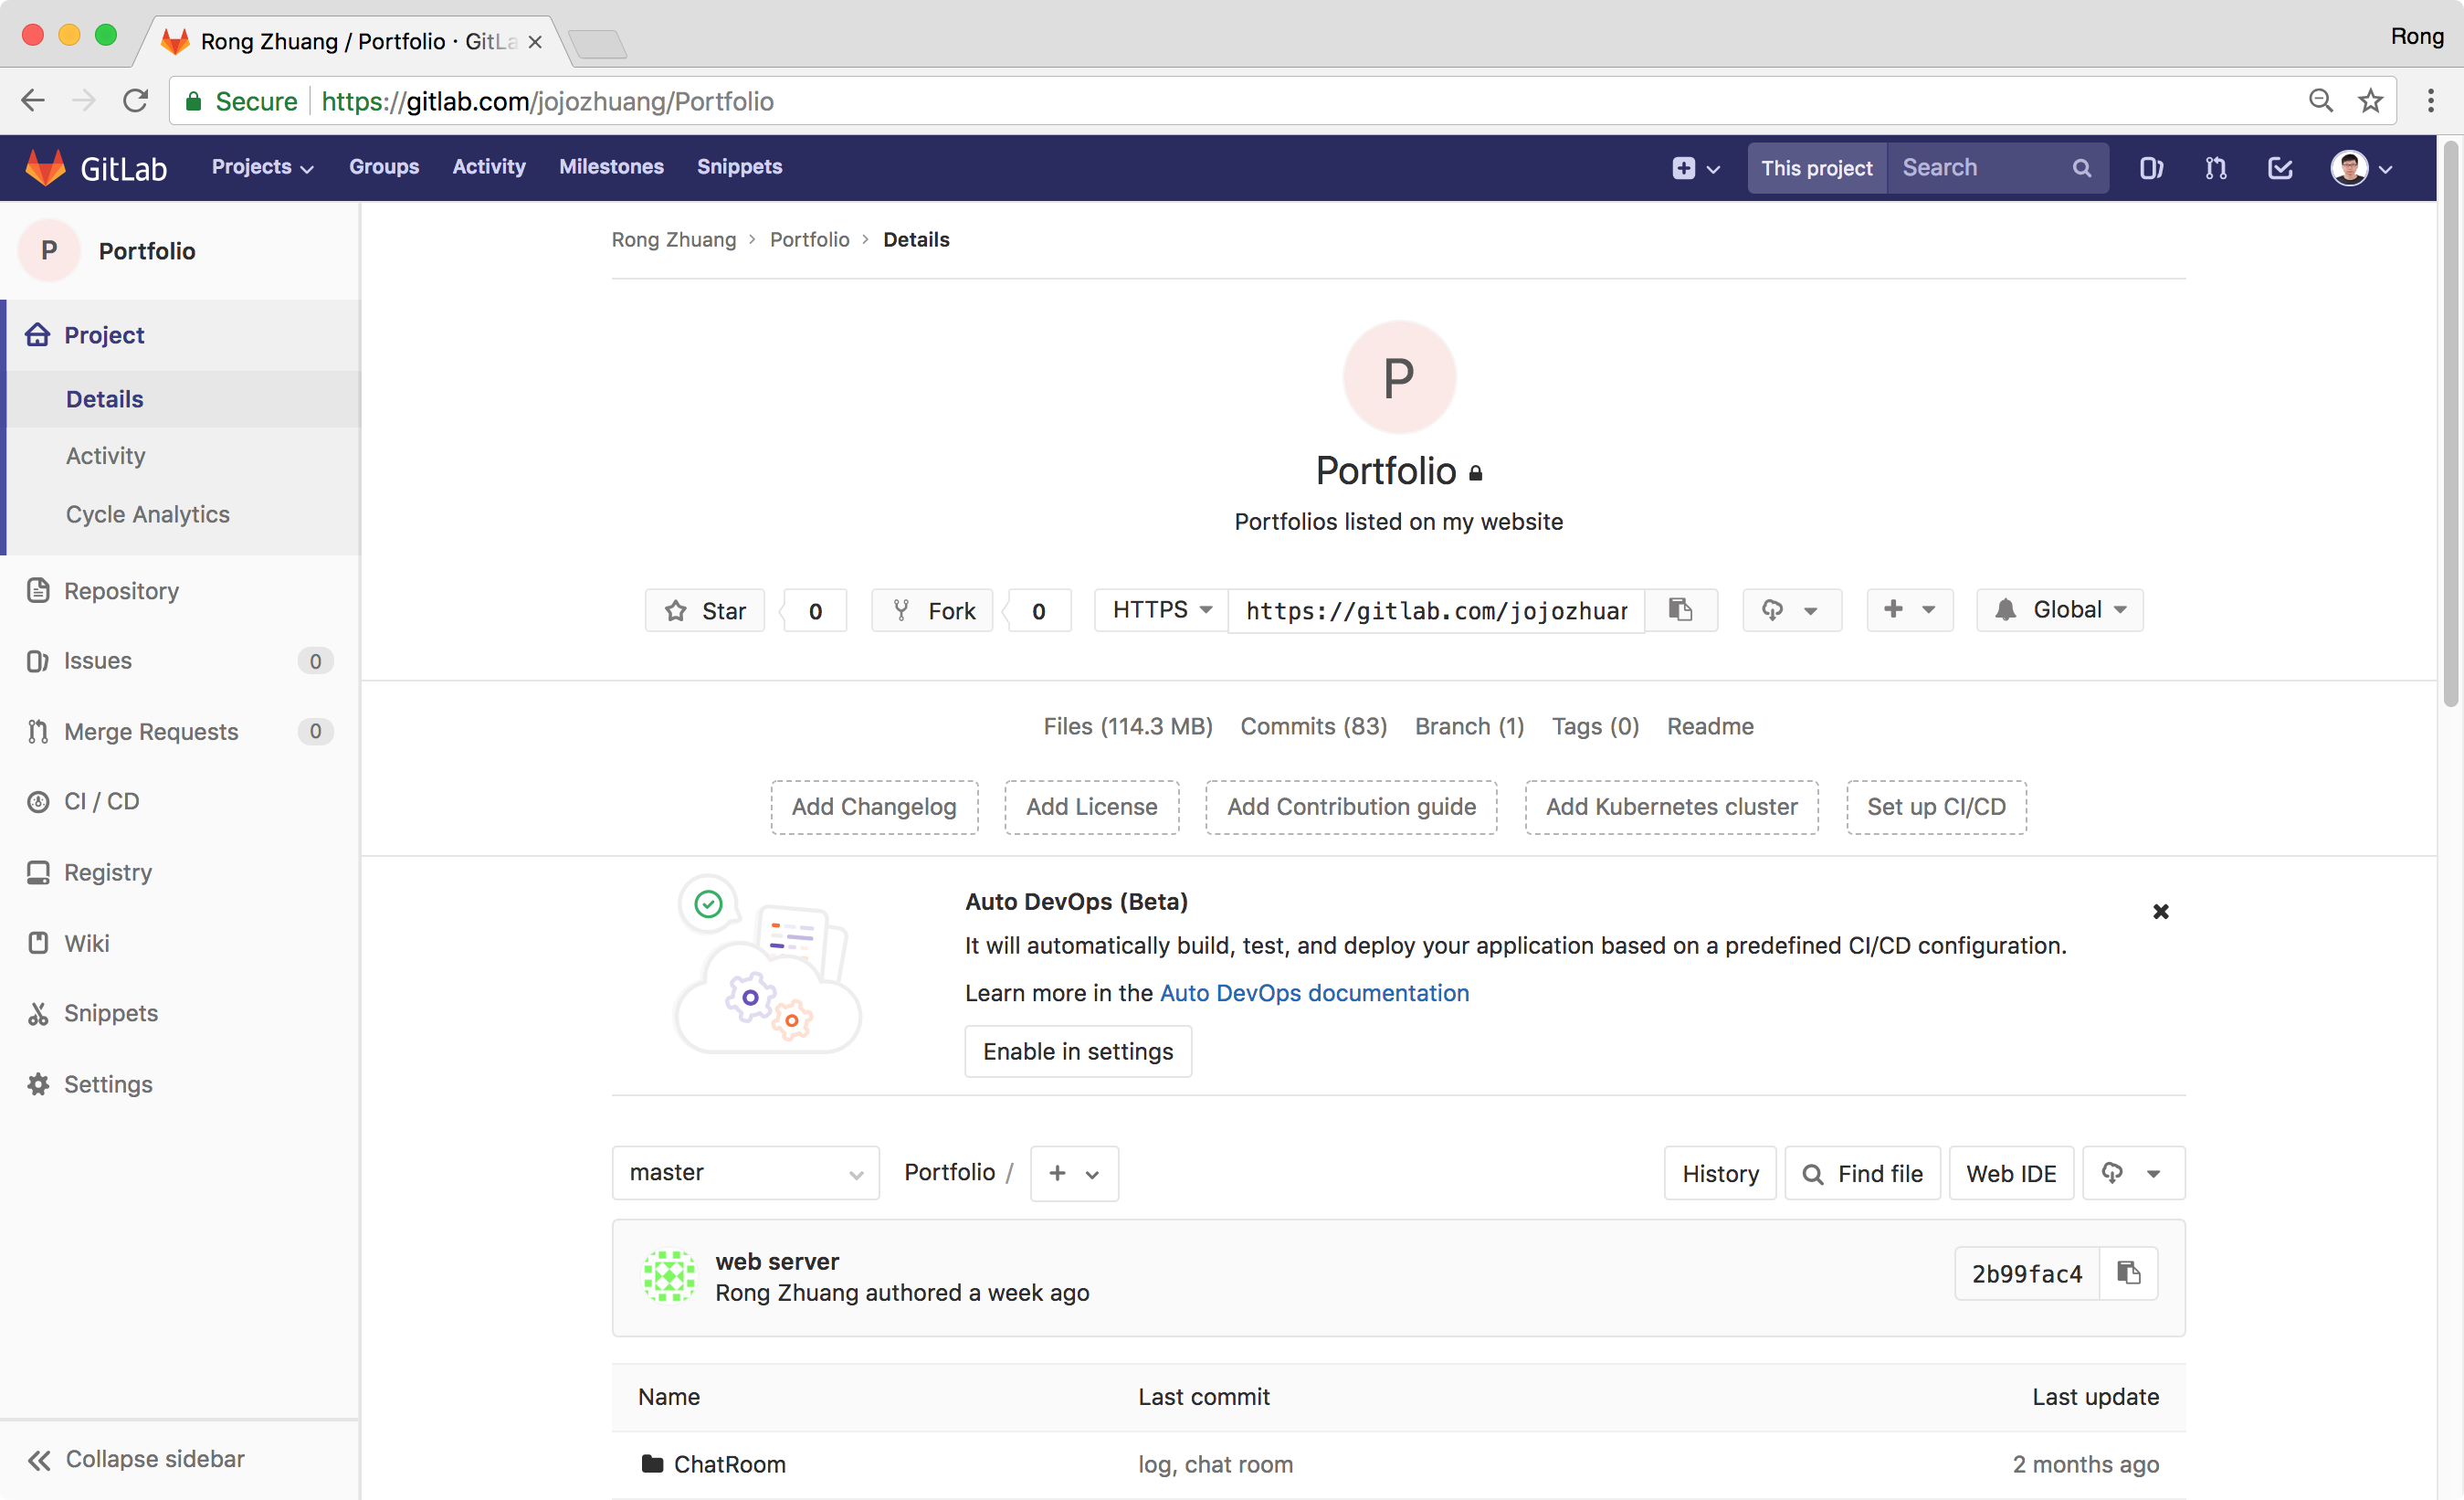
Task: Click the search magnifier in navbar
Action: [2082, 168]
